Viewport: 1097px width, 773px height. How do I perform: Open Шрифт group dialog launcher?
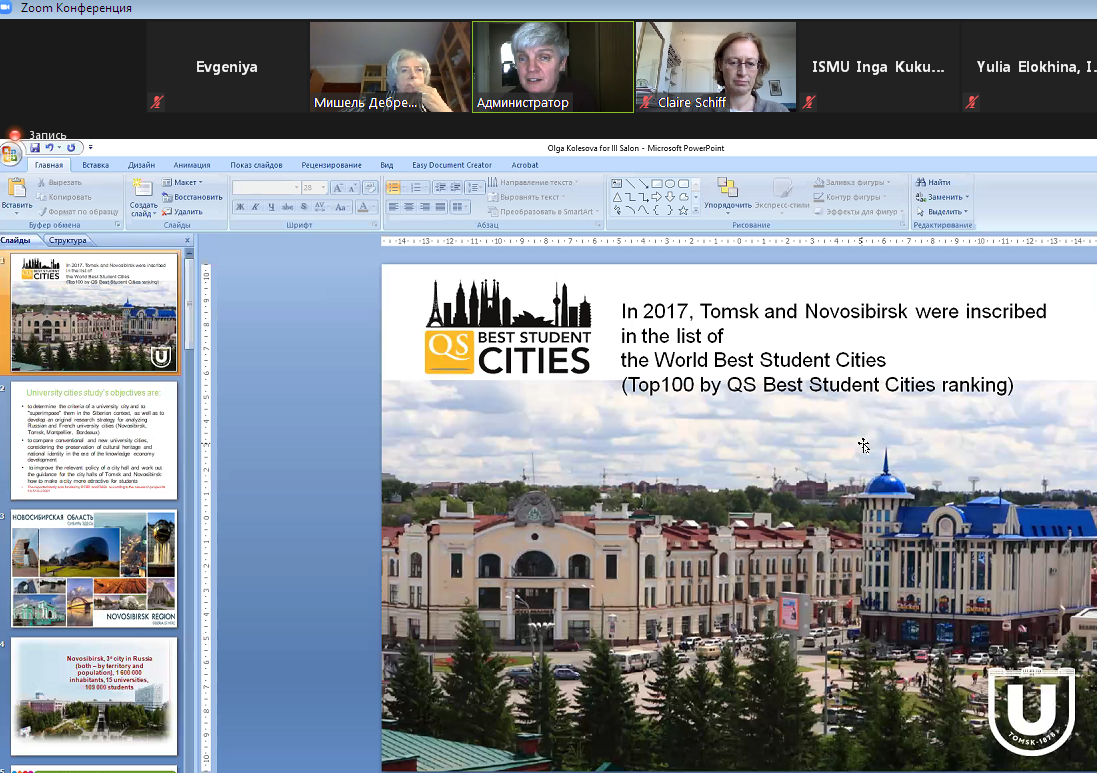[375, 225]
